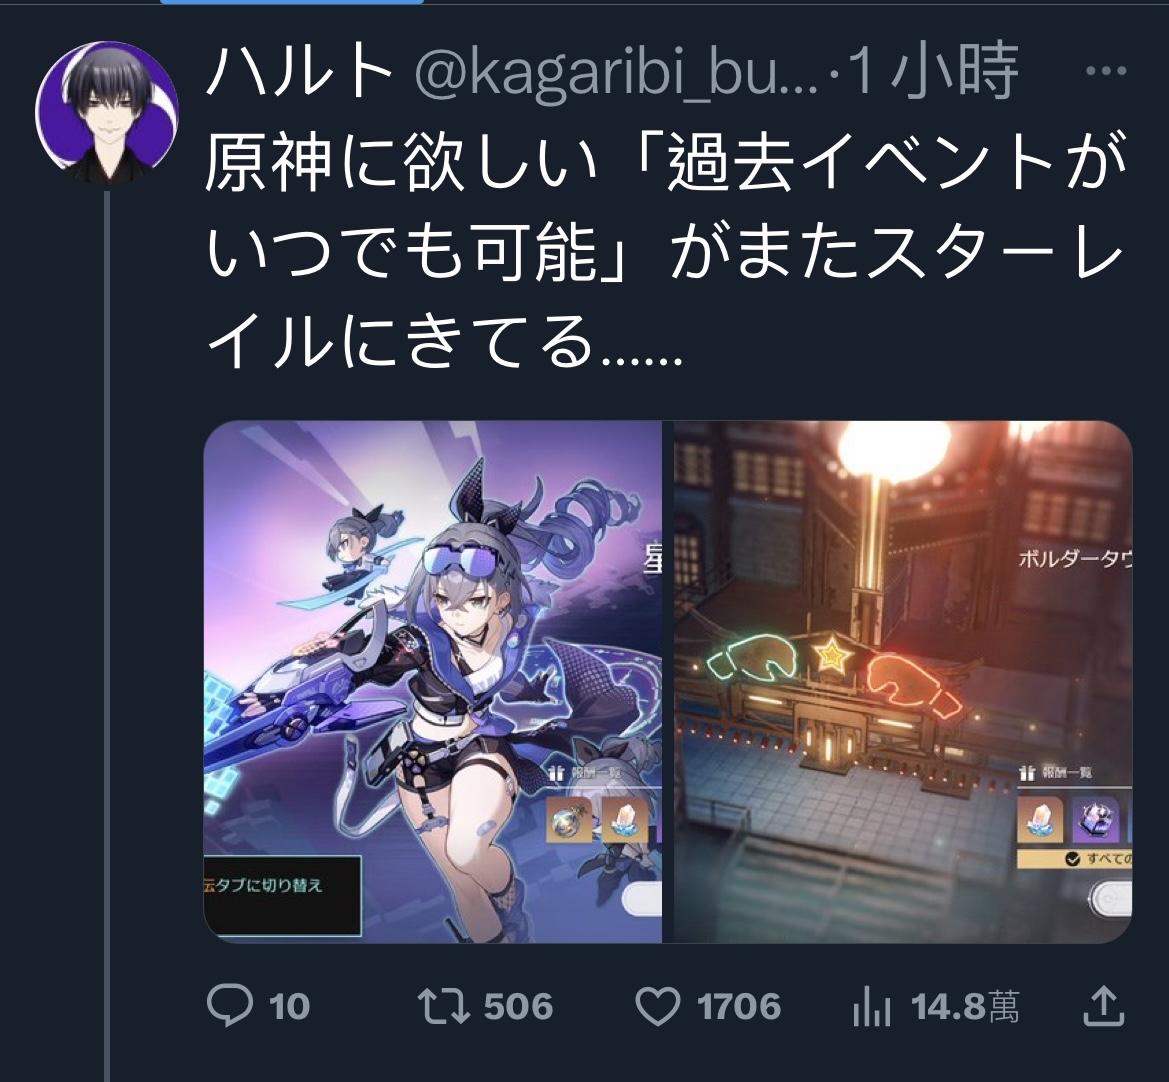This screenshot has height=1082, width=1169.
Task: Open the right boxing arena image
Action: [903, 682]
